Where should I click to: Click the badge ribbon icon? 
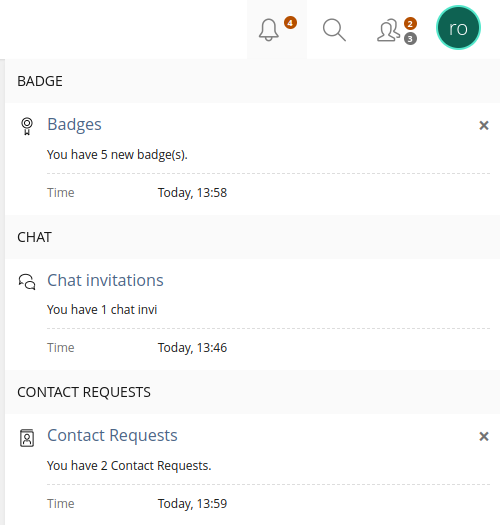pos(27,126)
